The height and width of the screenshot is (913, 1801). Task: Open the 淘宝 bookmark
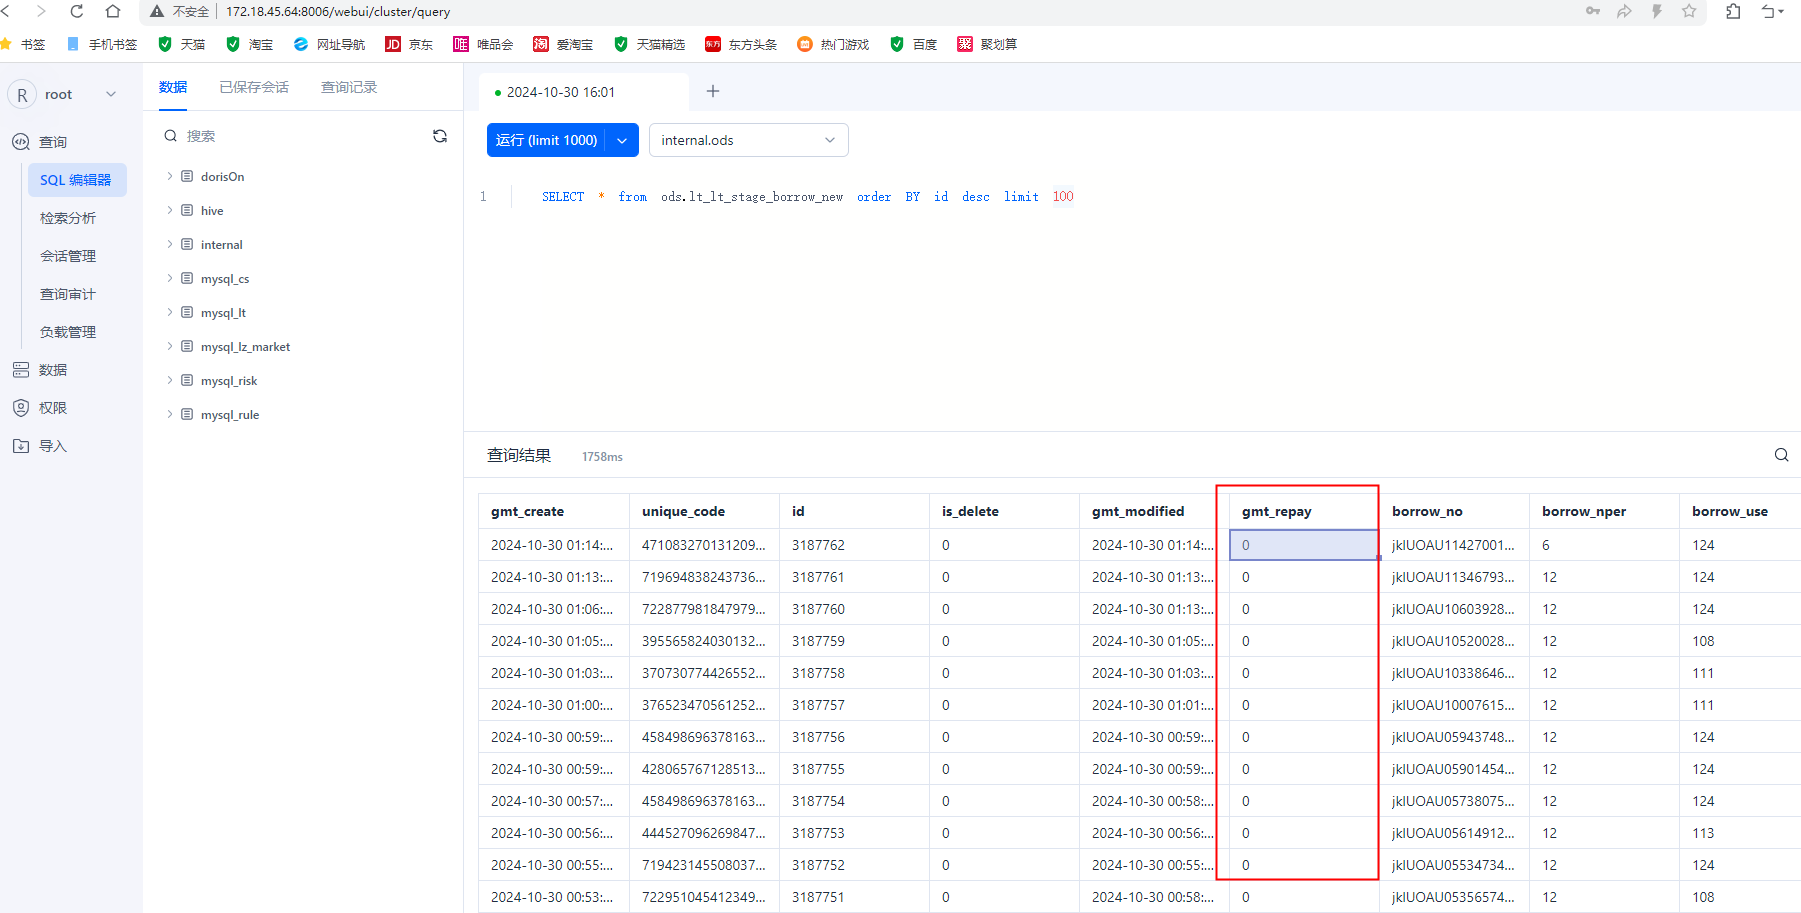coord(250,44)
